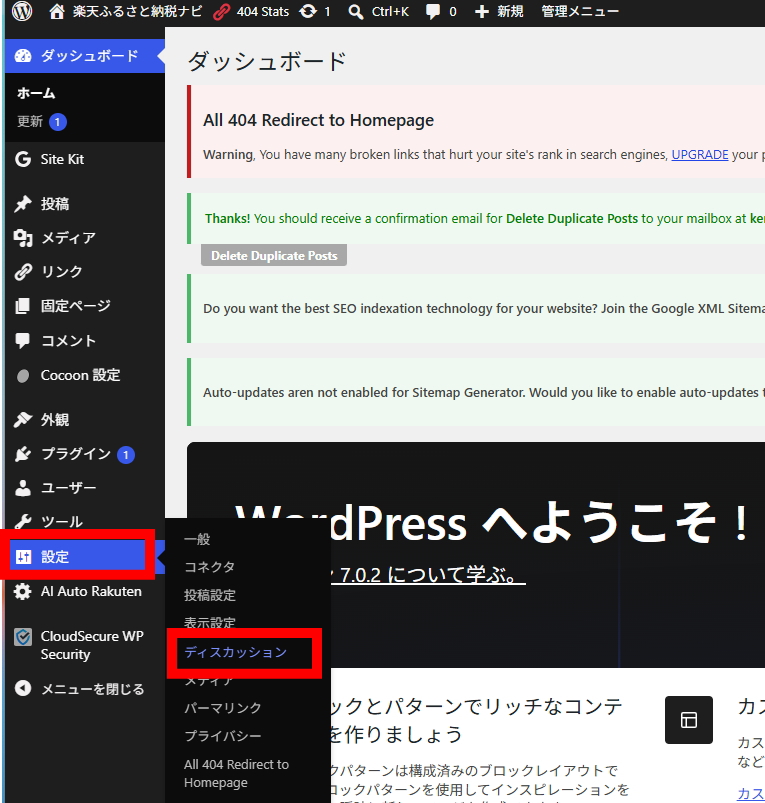The height and width of the screenshot is (803, 765).
Task: Click the sidebar Comments bubble icon
Action: pos(23,341)
